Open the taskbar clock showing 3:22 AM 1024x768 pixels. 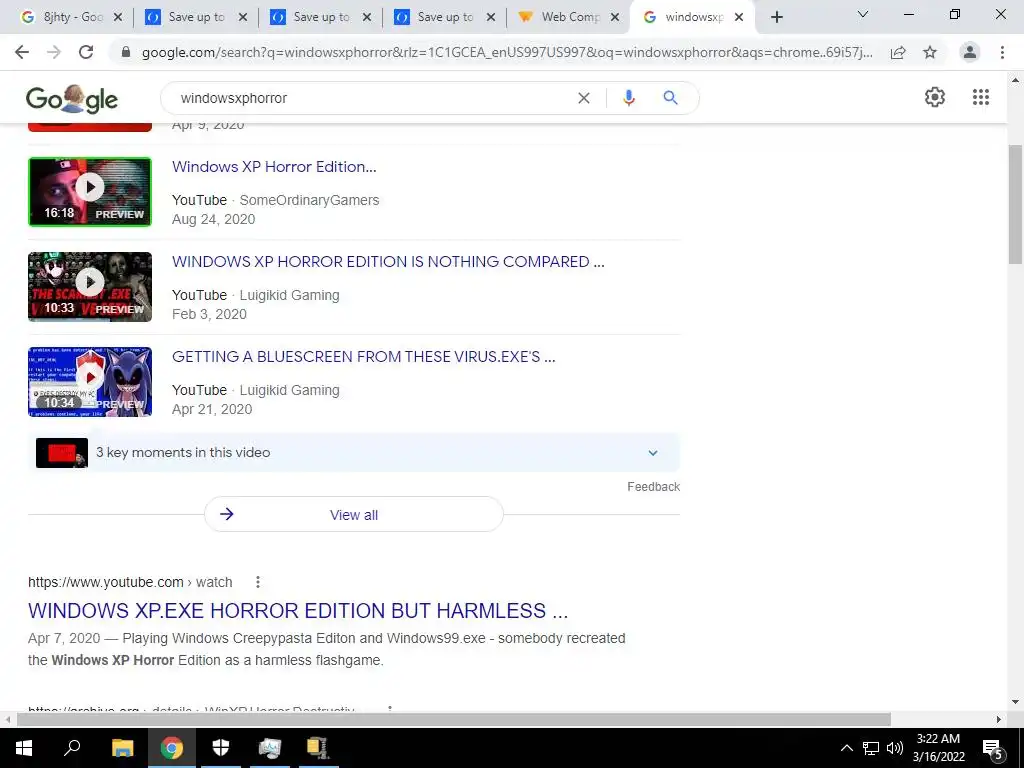938,748
